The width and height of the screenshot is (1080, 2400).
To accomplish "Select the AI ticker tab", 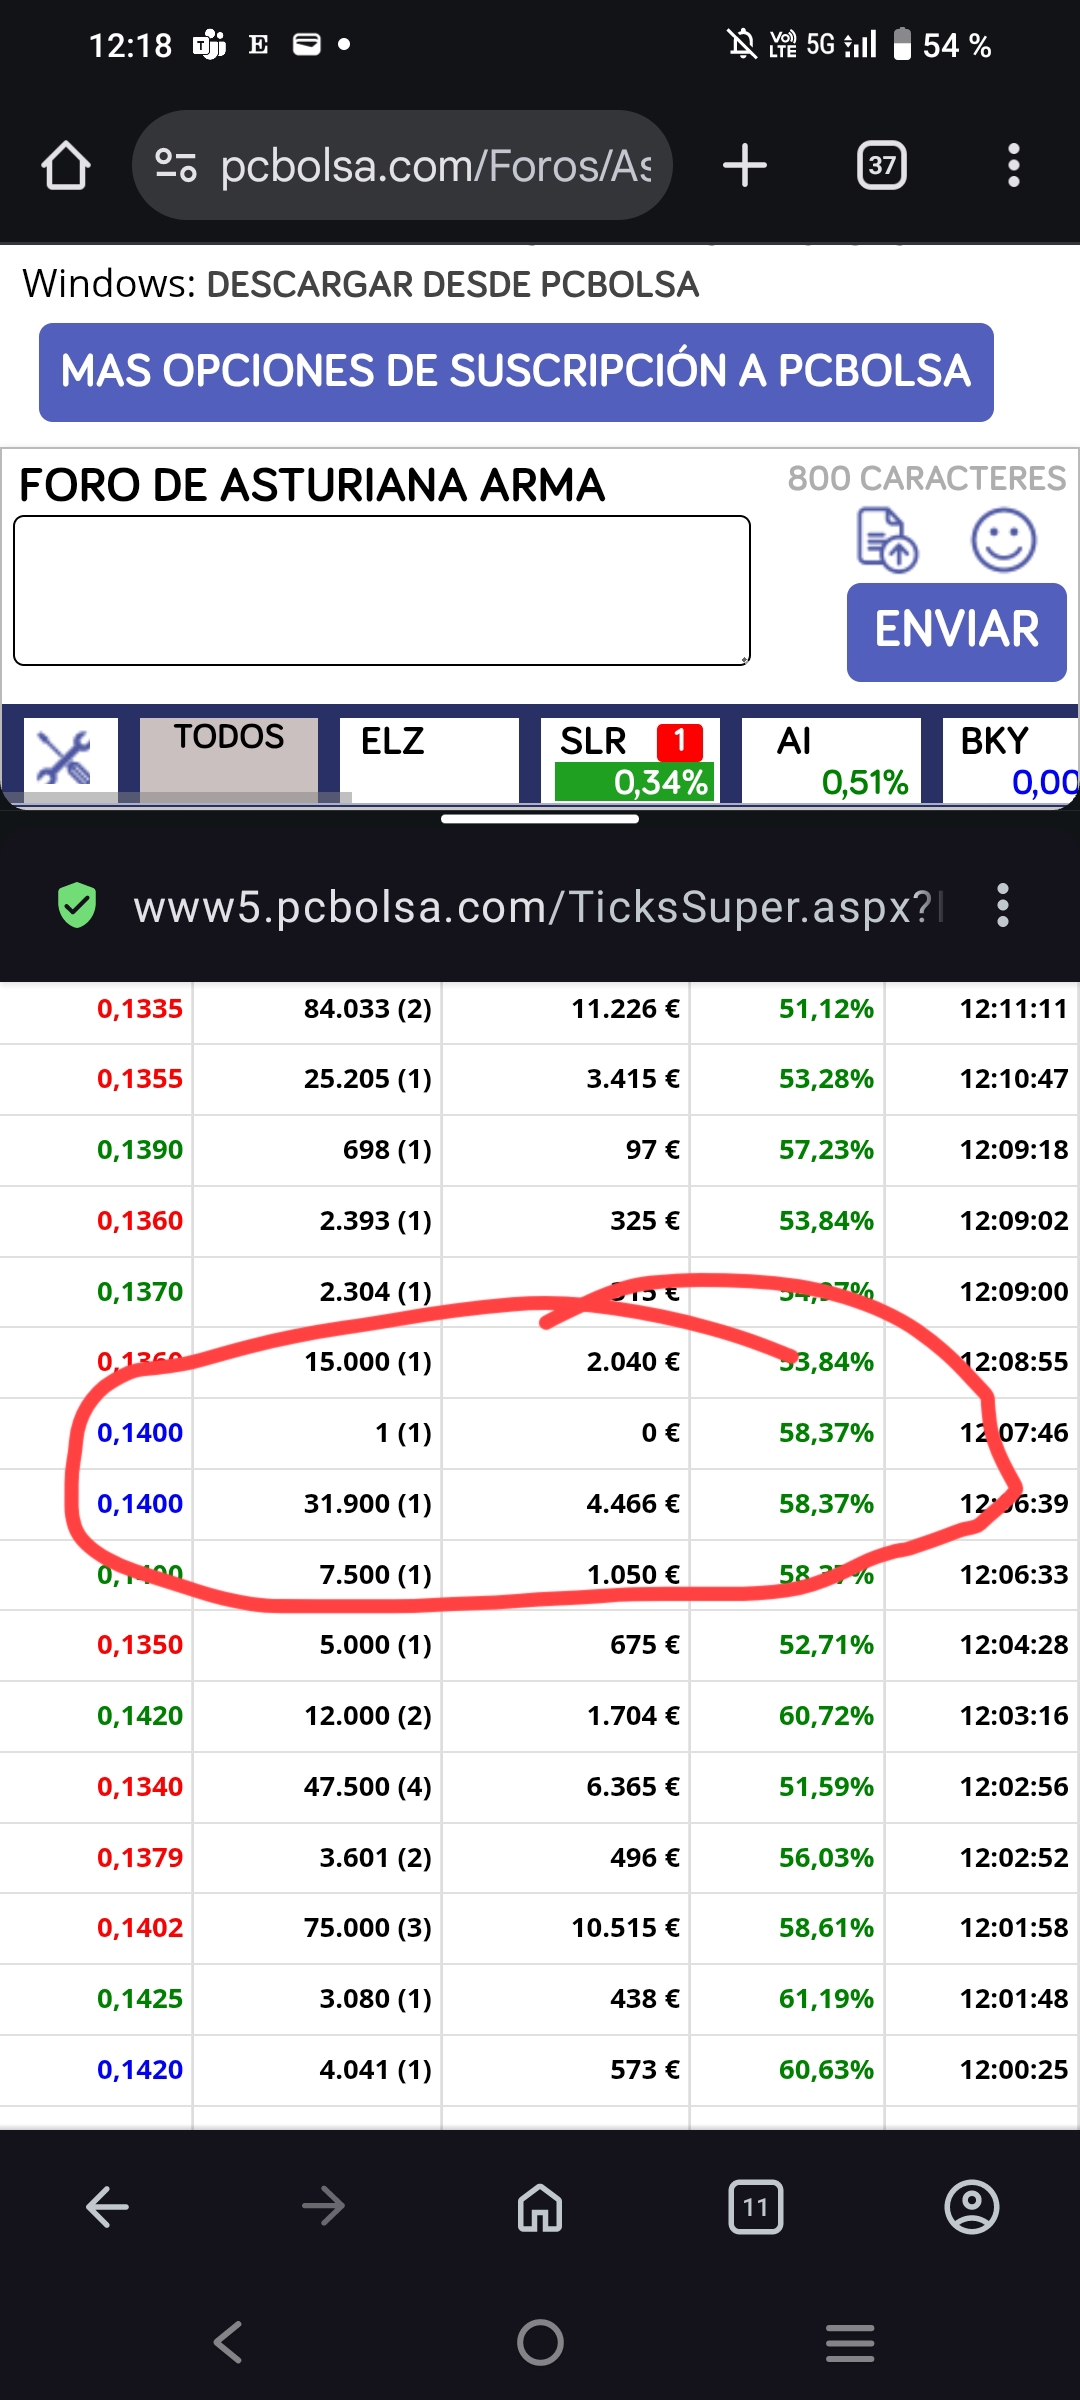I will click(831, 759).
